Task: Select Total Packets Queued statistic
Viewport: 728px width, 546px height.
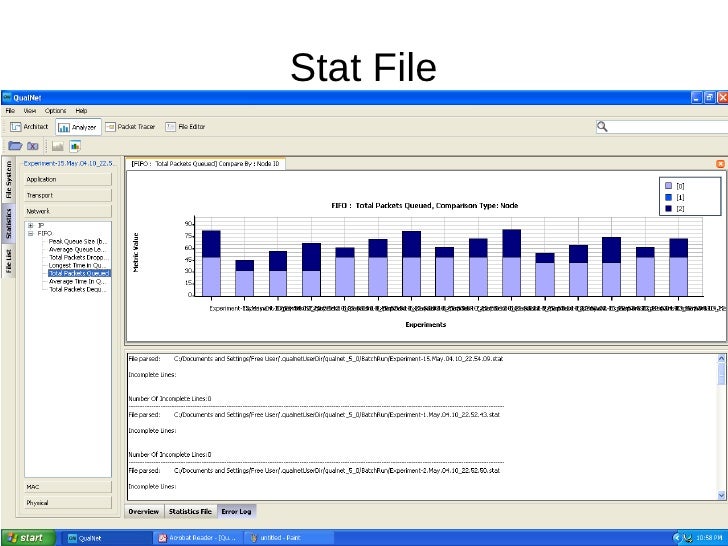Action: (x=79, y=273)
